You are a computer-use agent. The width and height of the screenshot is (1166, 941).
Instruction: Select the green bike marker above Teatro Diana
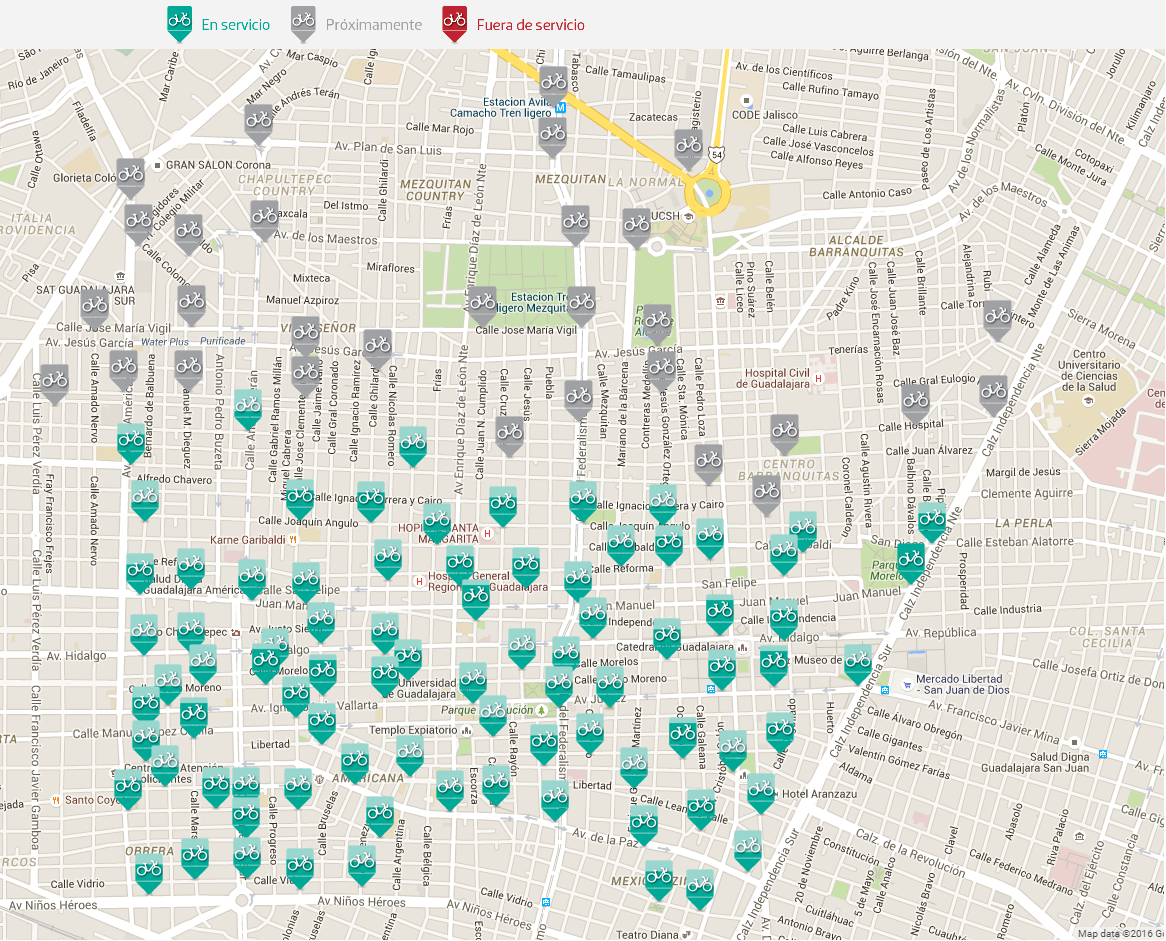pos(659,877)
